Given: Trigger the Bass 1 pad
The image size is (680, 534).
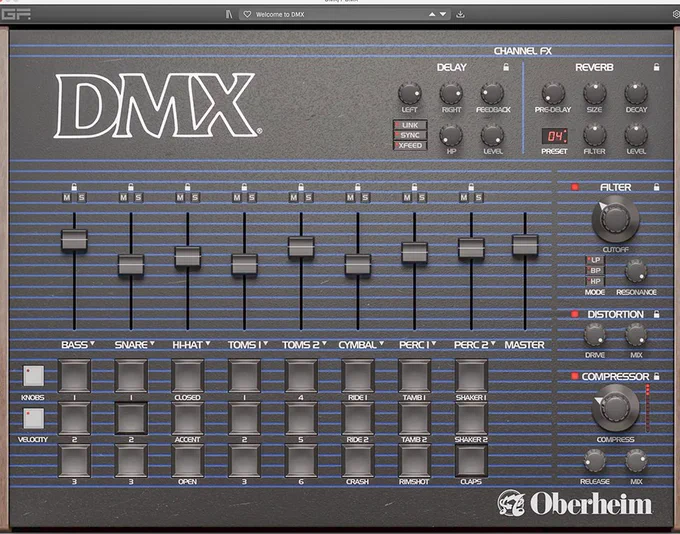Looking at the screenshot, I should [74, 376].
